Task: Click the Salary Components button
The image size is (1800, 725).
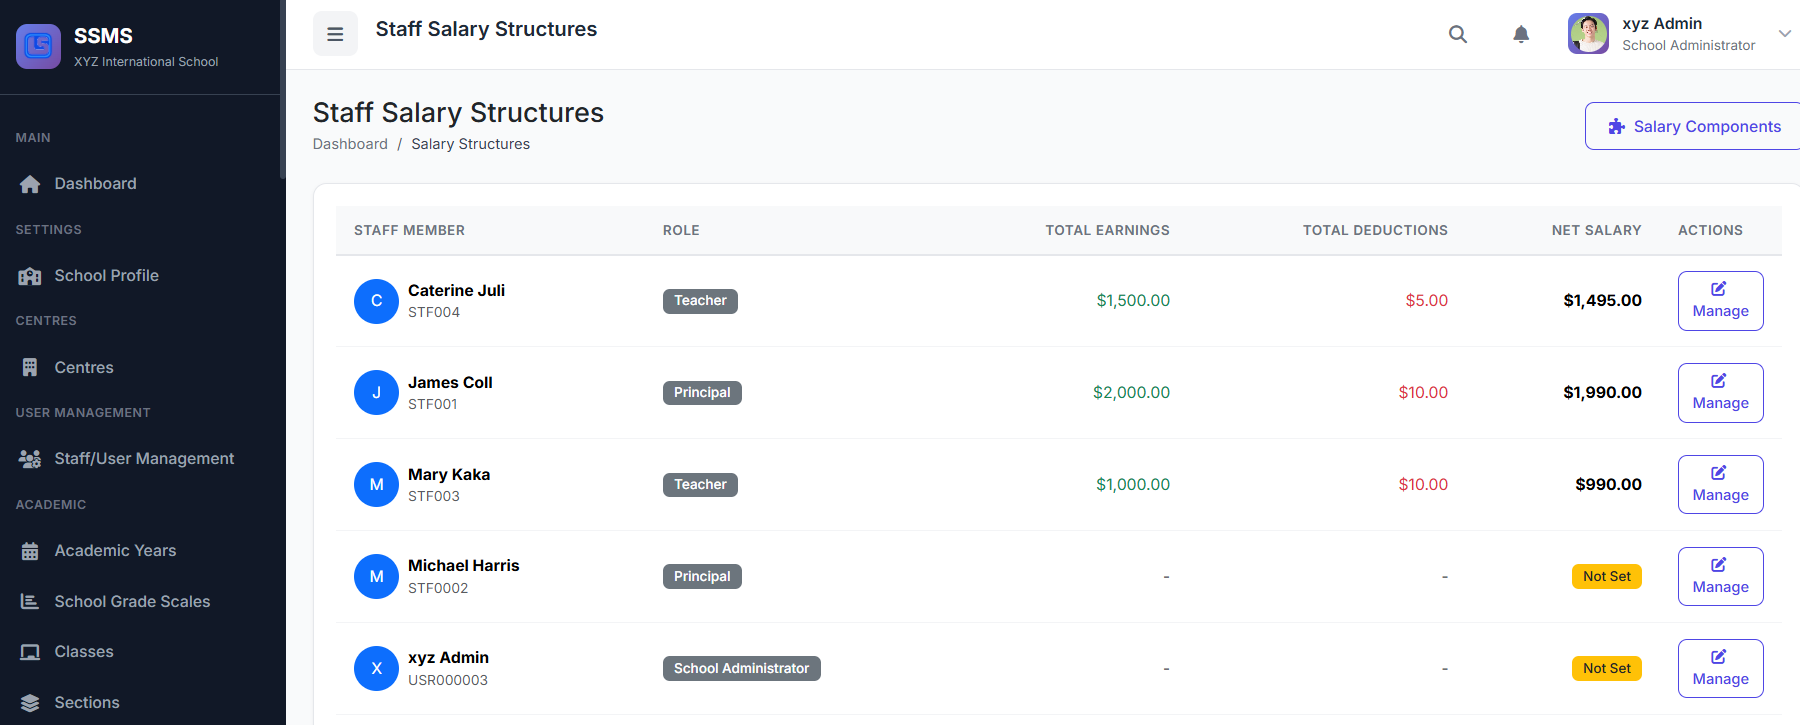Action: (x=1694, y=127)
